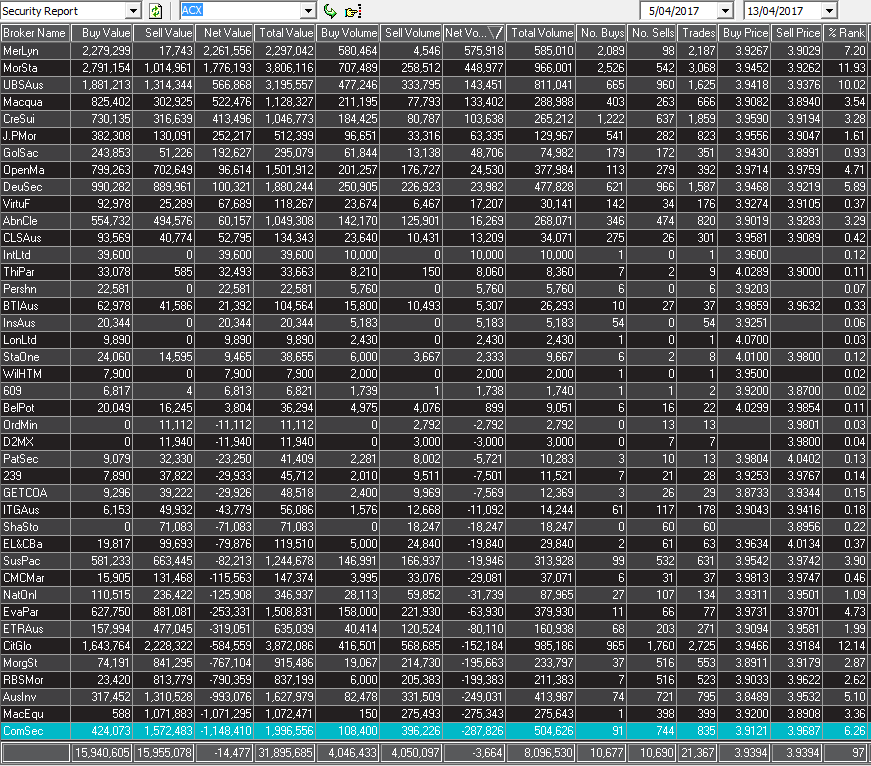871x766 pixels.
Task: Select the DeuSec broker name
Action: (x=23, y=187)
